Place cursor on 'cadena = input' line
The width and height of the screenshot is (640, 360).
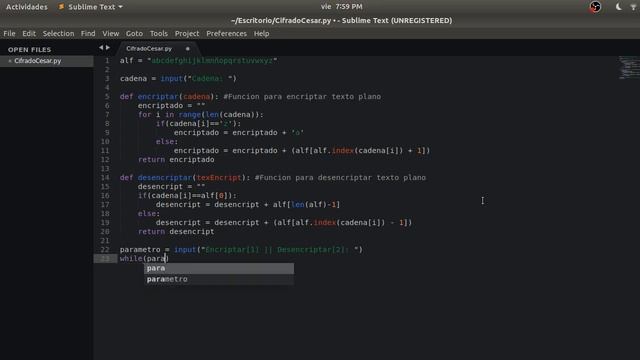coord(178,78)
